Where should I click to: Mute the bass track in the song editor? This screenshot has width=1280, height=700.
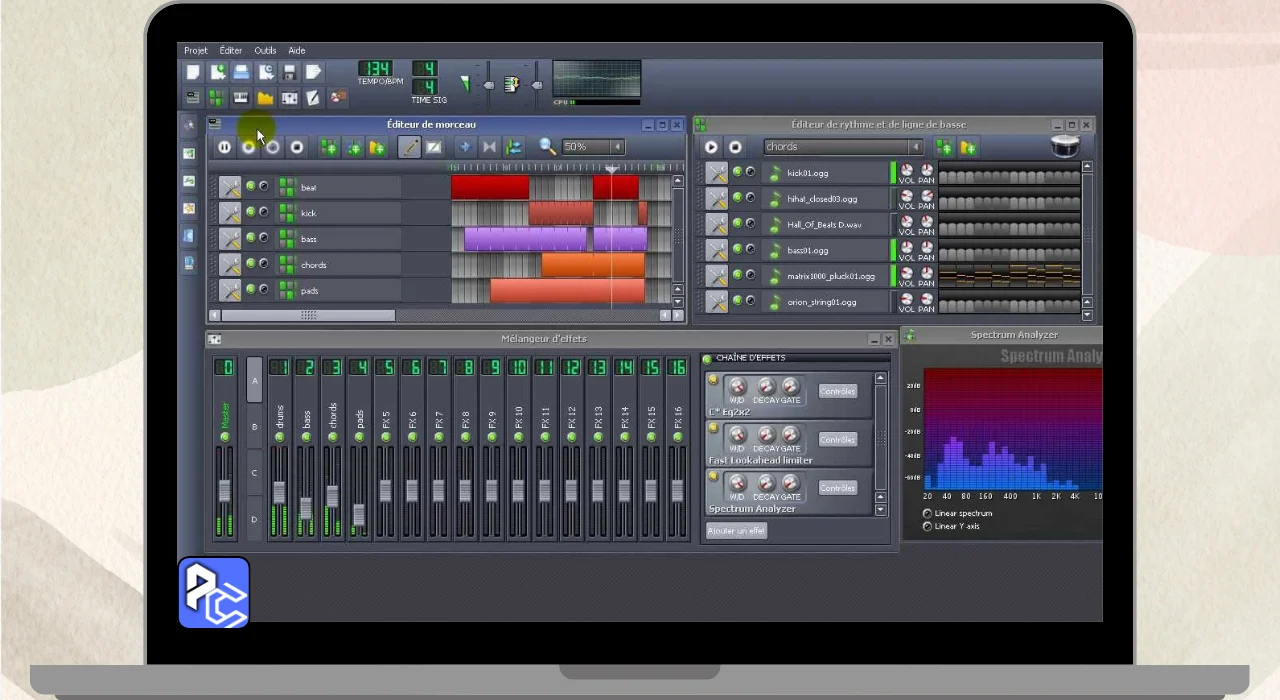pos(250,238)
